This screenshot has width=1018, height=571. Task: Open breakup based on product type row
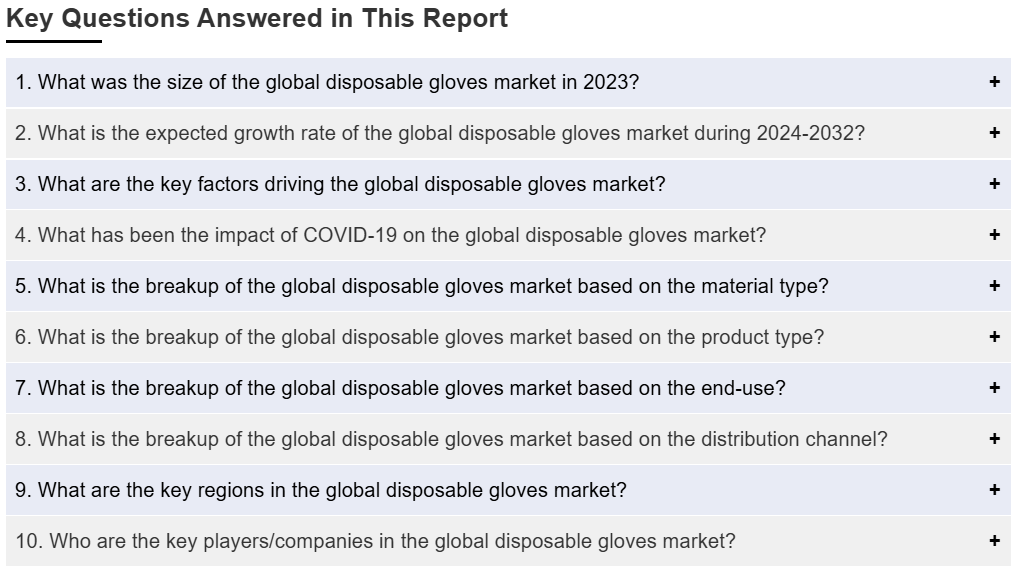click(508, 337)
